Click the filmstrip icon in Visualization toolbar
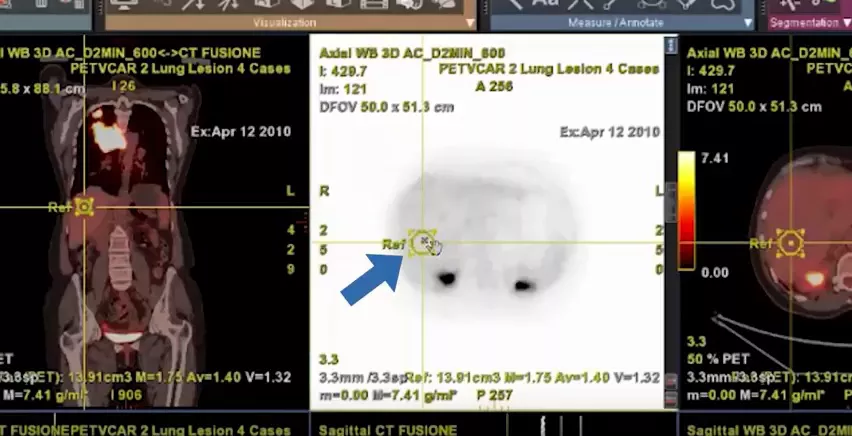 point(374,4)
